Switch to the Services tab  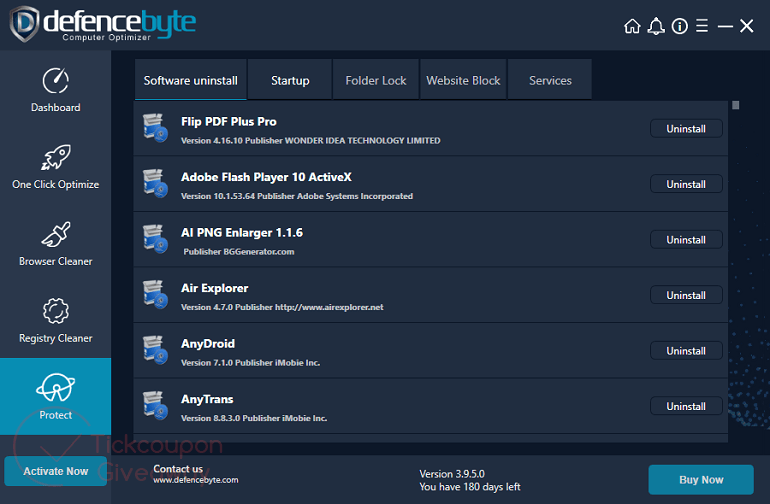click(550, 80)
